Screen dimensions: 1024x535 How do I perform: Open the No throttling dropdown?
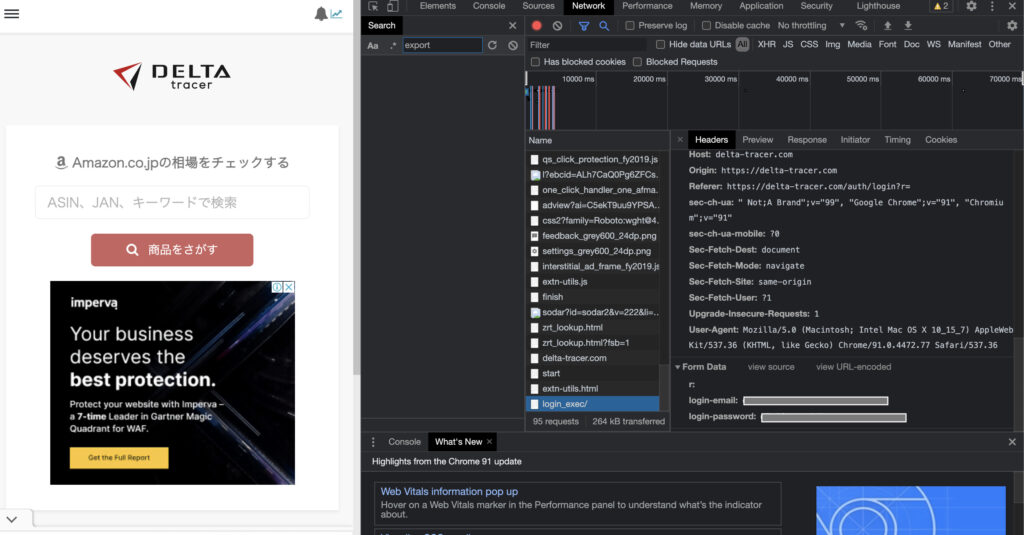pos(811,25)
